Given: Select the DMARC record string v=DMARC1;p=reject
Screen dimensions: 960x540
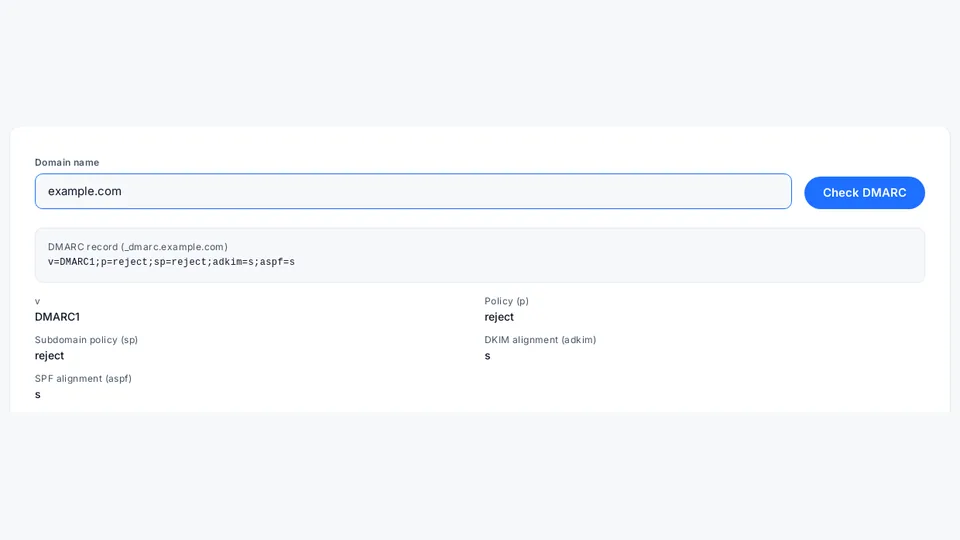Looking at the screenshot, I should pyautogui.click(x=171, y=262).
